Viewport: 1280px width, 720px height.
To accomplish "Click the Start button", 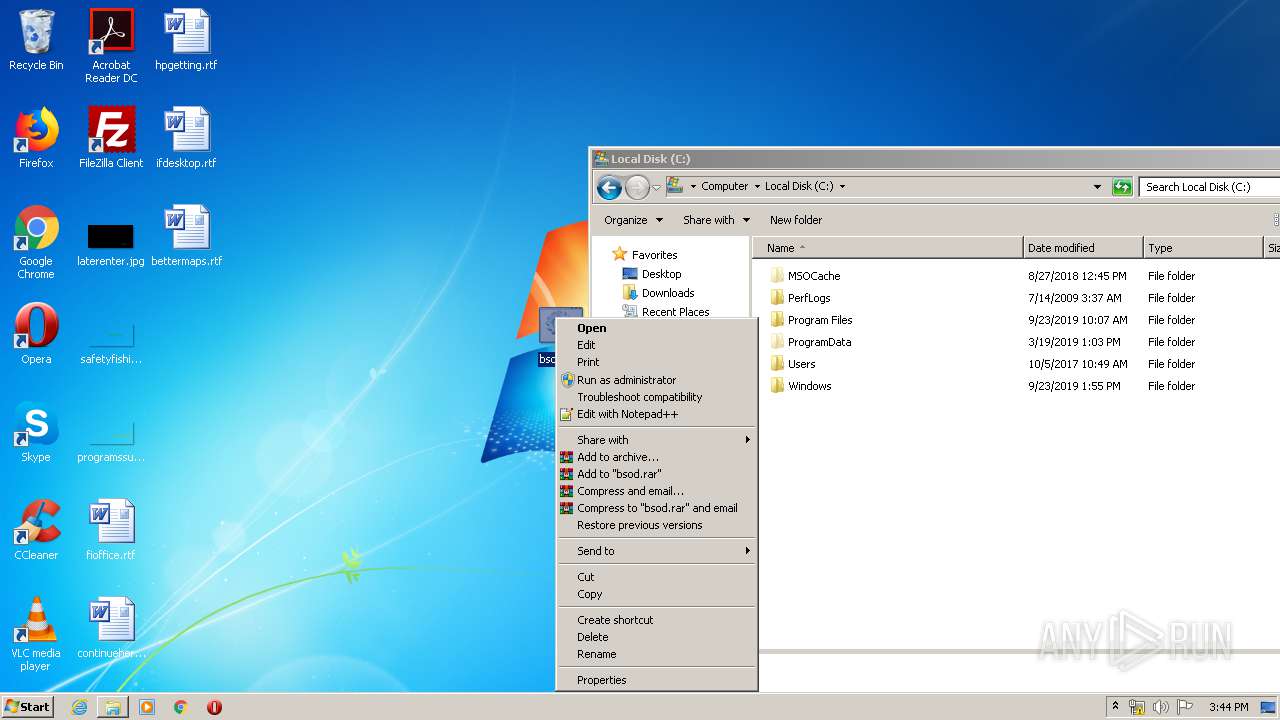I will click(27, 707).
